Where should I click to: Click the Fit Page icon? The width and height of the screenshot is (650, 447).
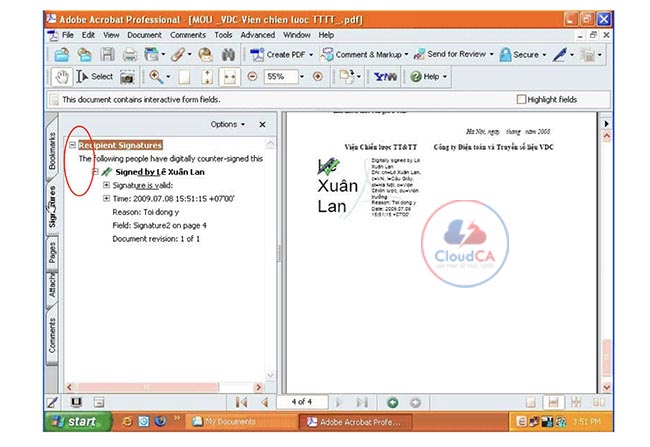click(x=207, y=77)
